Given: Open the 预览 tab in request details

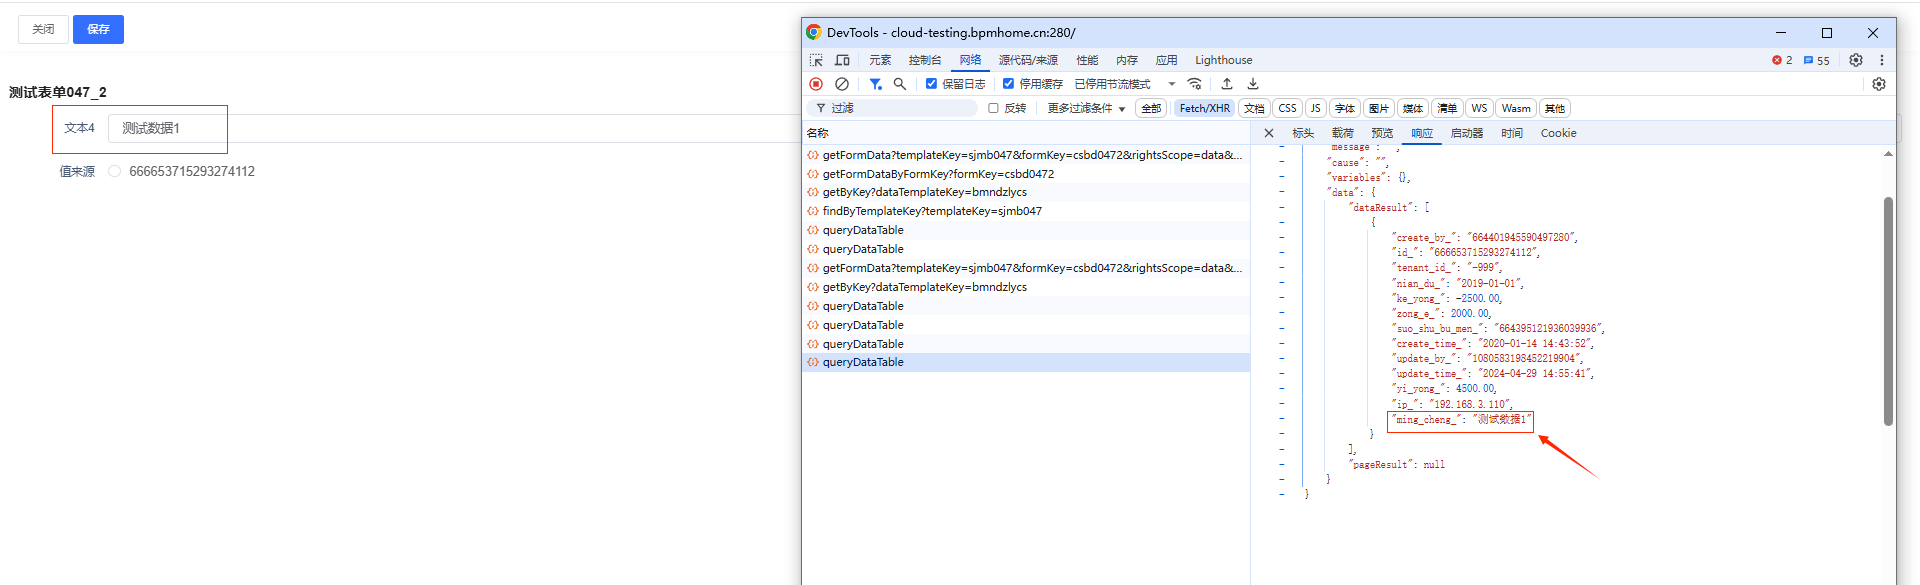Looking at the screenshot, I should [1382, 133].
